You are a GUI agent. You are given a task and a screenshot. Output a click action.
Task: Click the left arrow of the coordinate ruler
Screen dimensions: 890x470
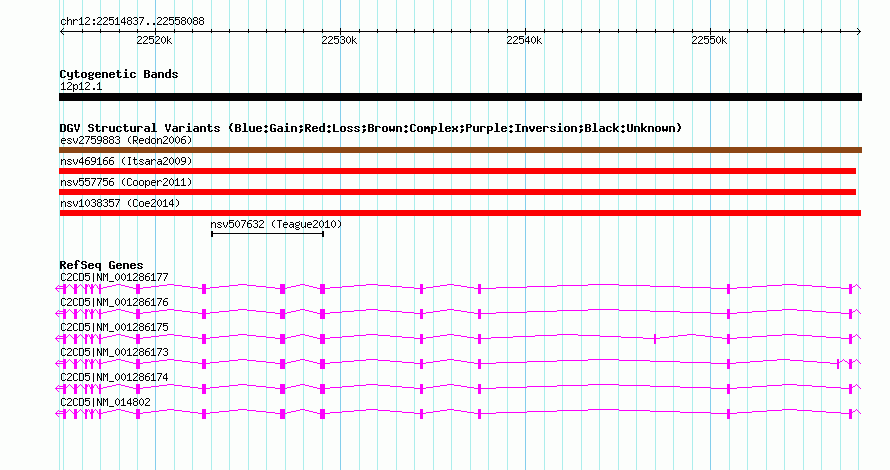click(62, 32)
